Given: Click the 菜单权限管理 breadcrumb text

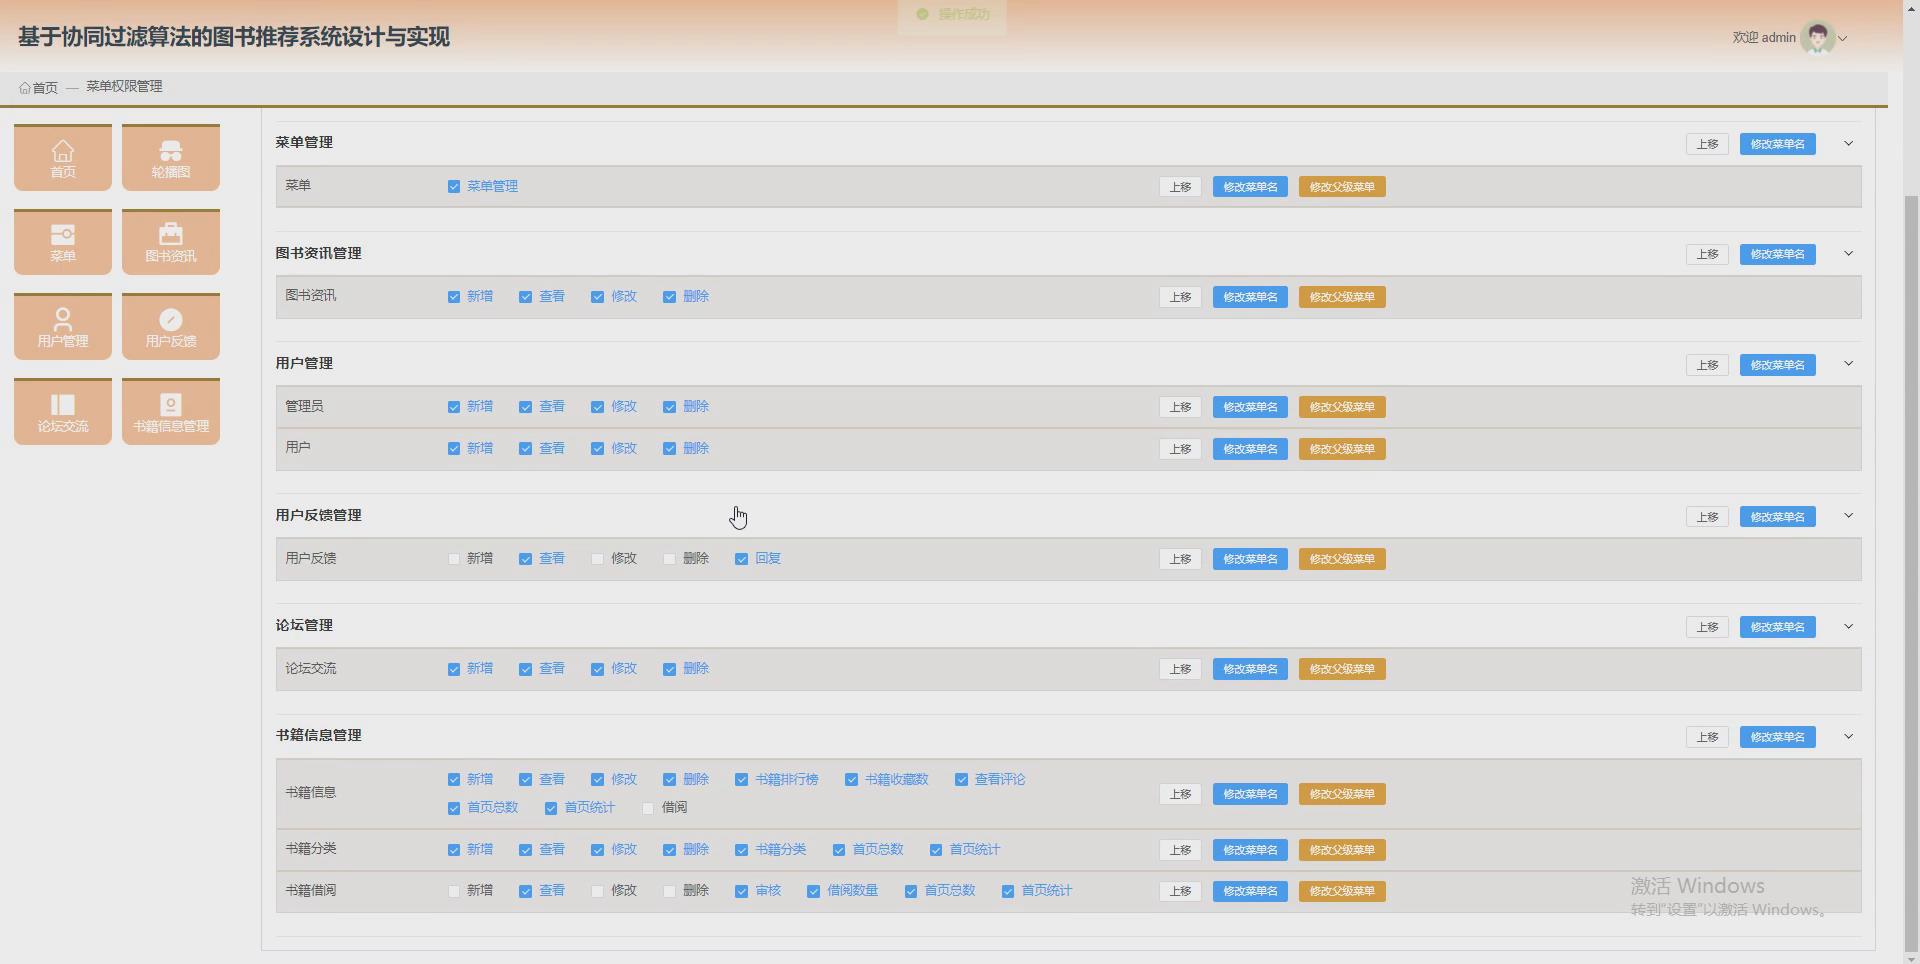Looking at the screenshot, I should (x=124, y=87).
